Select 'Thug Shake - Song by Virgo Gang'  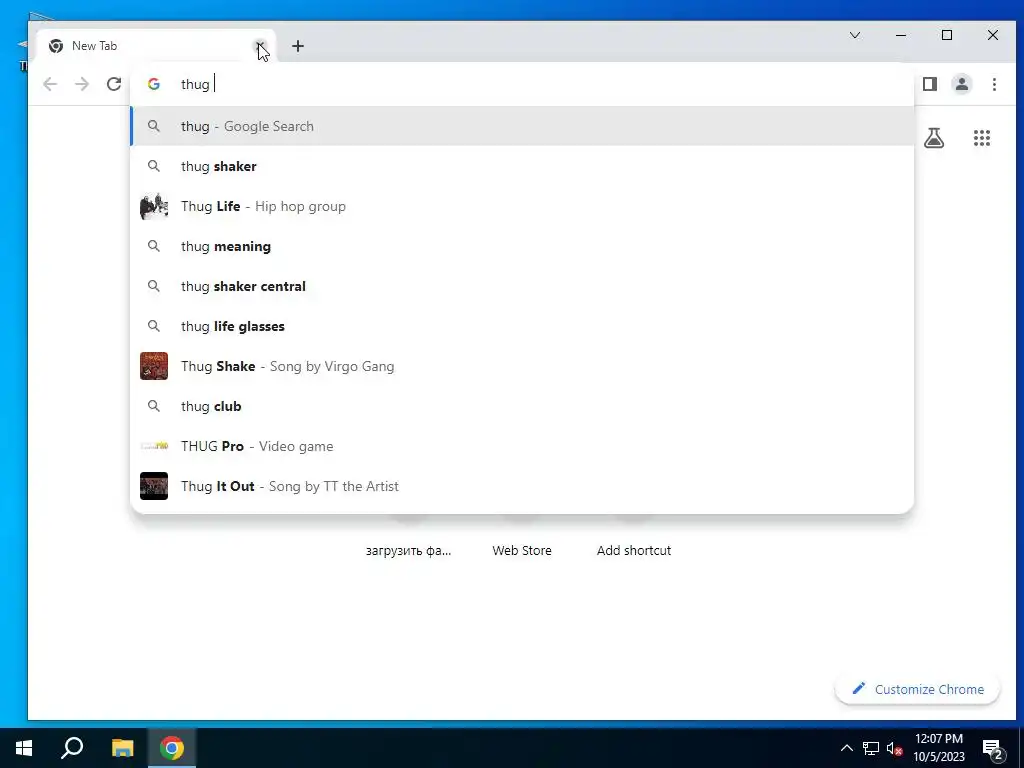[522, 366]
